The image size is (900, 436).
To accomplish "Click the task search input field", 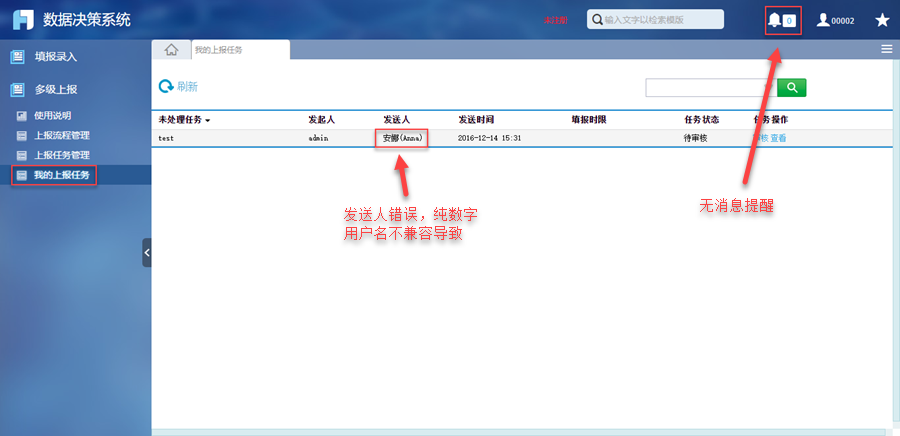I will click(711, 87).
